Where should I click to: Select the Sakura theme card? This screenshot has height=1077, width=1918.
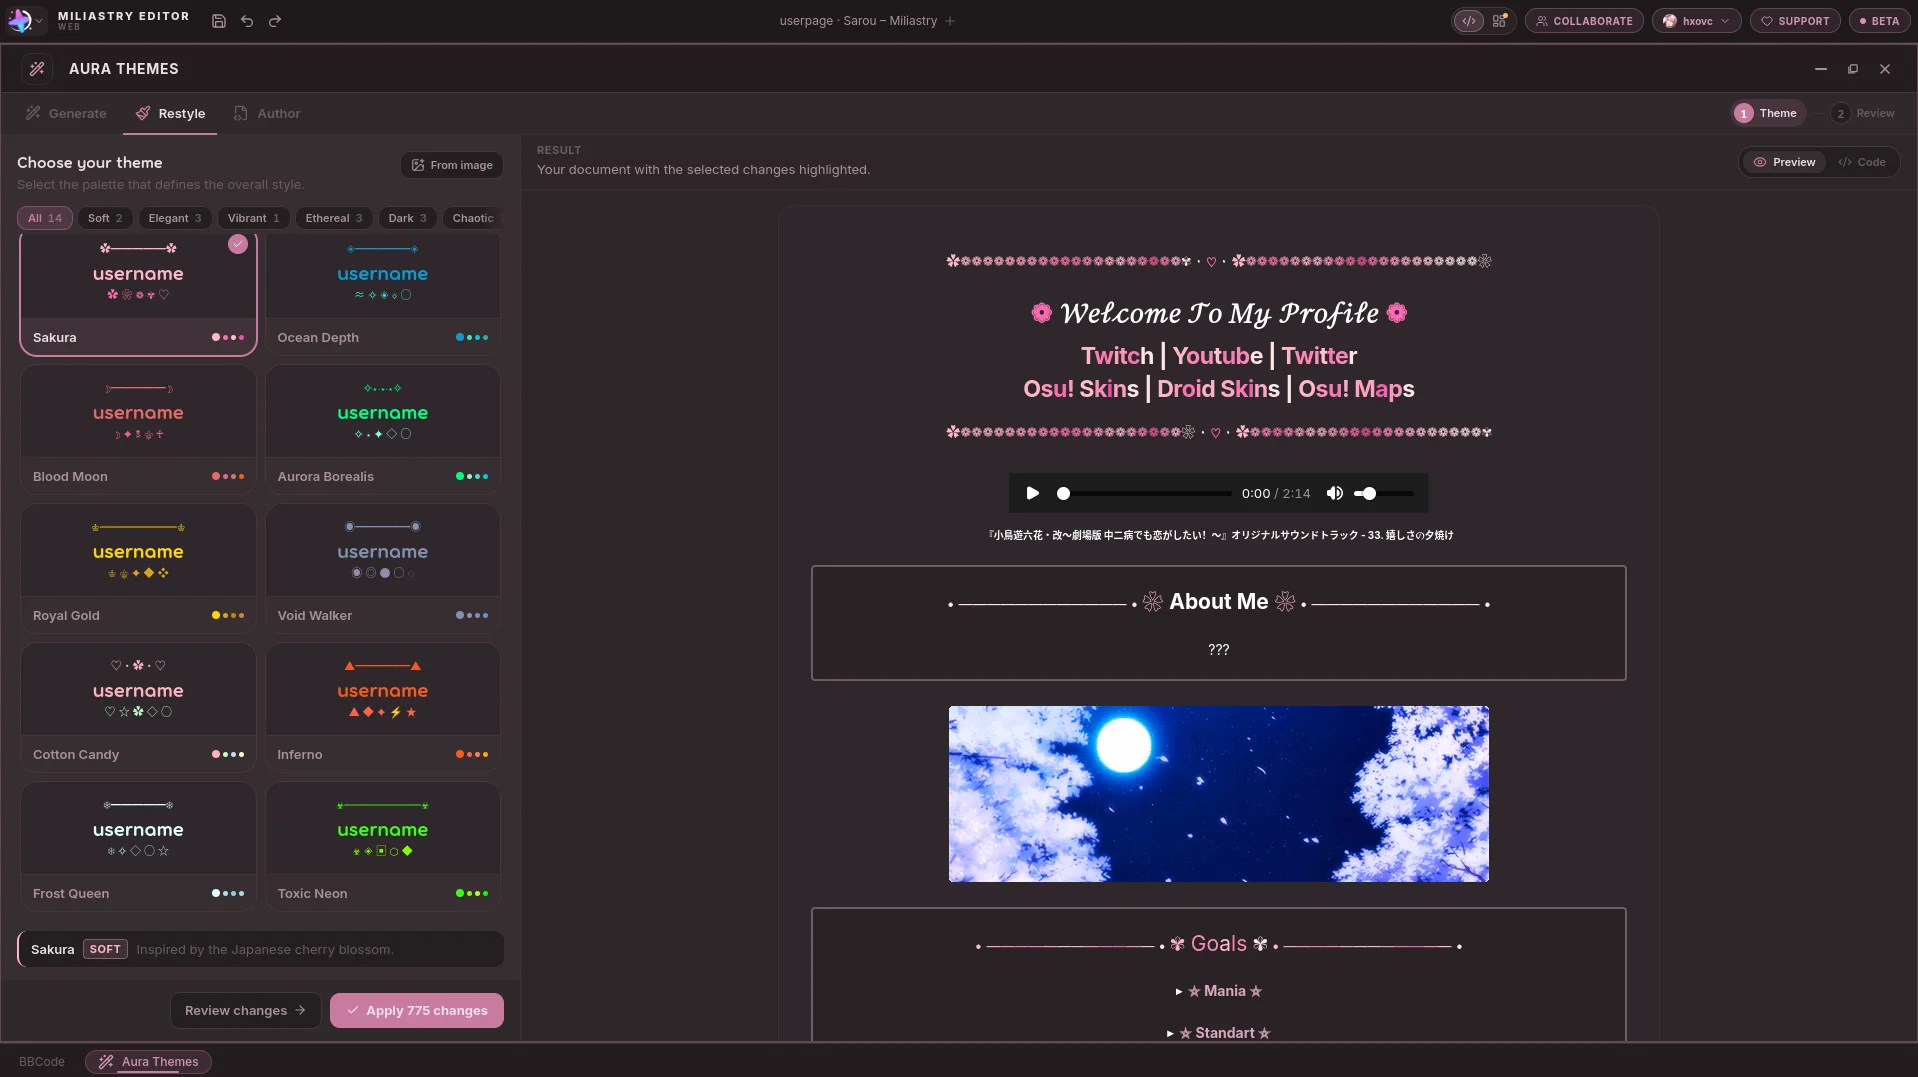click(x=138, y=294)
